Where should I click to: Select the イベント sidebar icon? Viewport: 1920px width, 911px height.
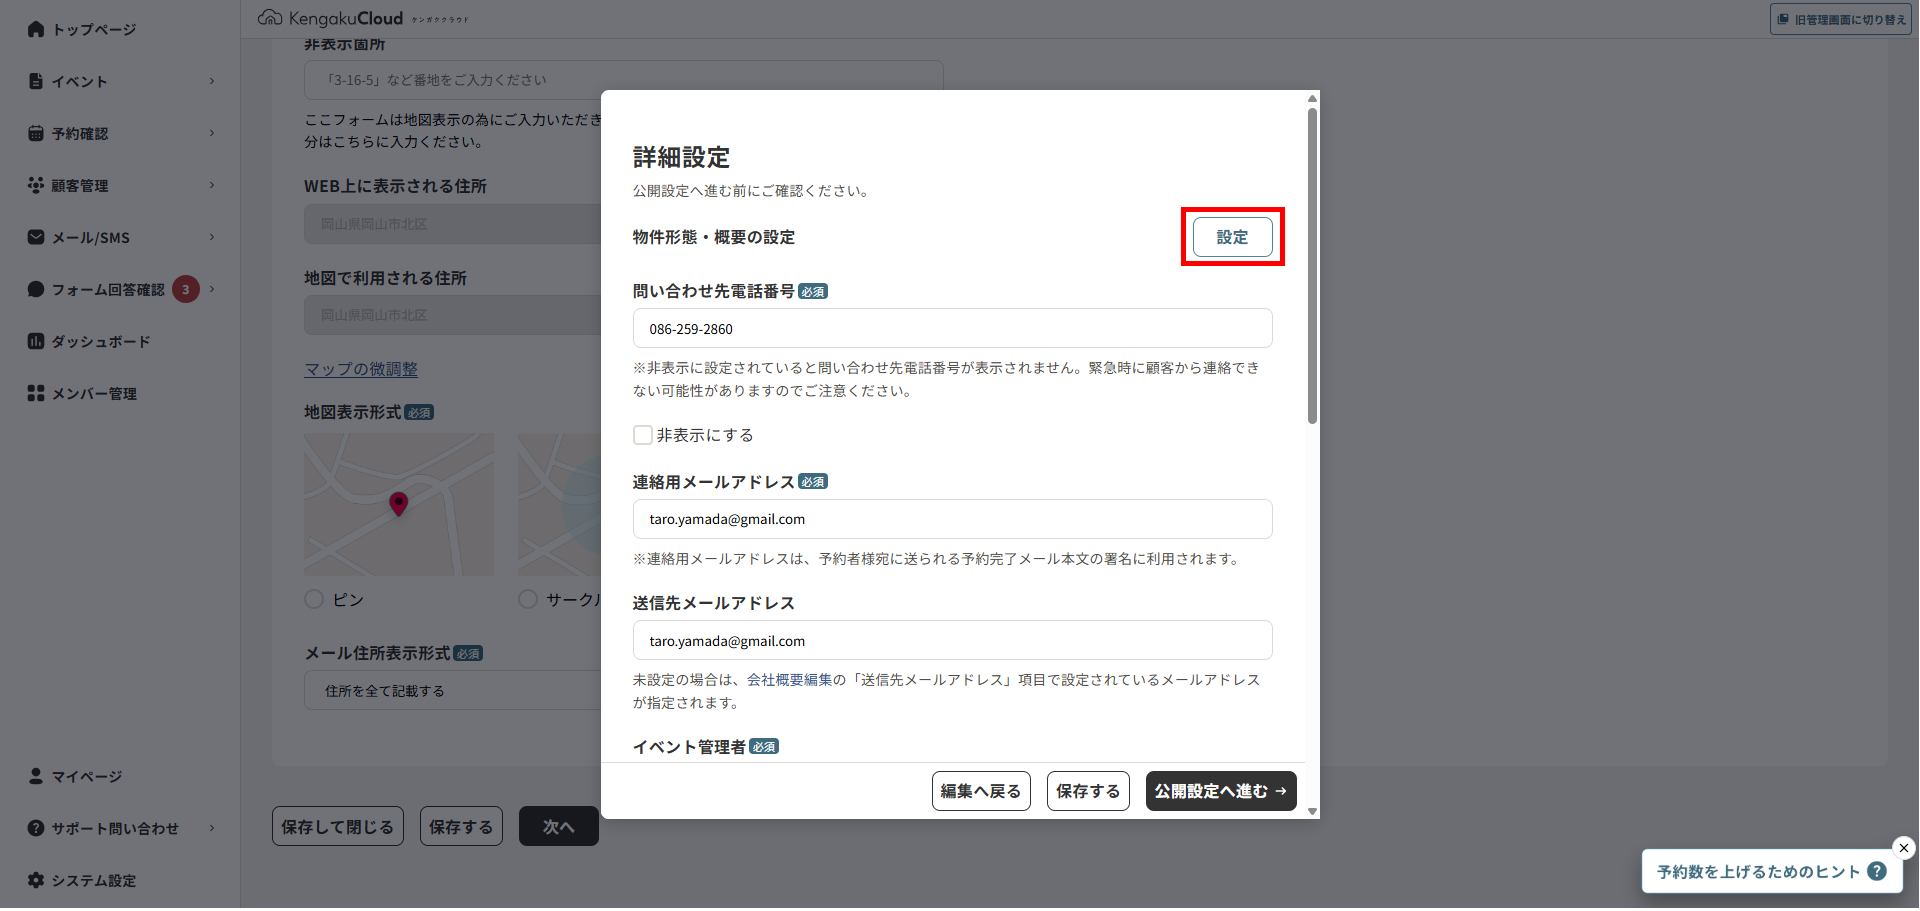36,81
